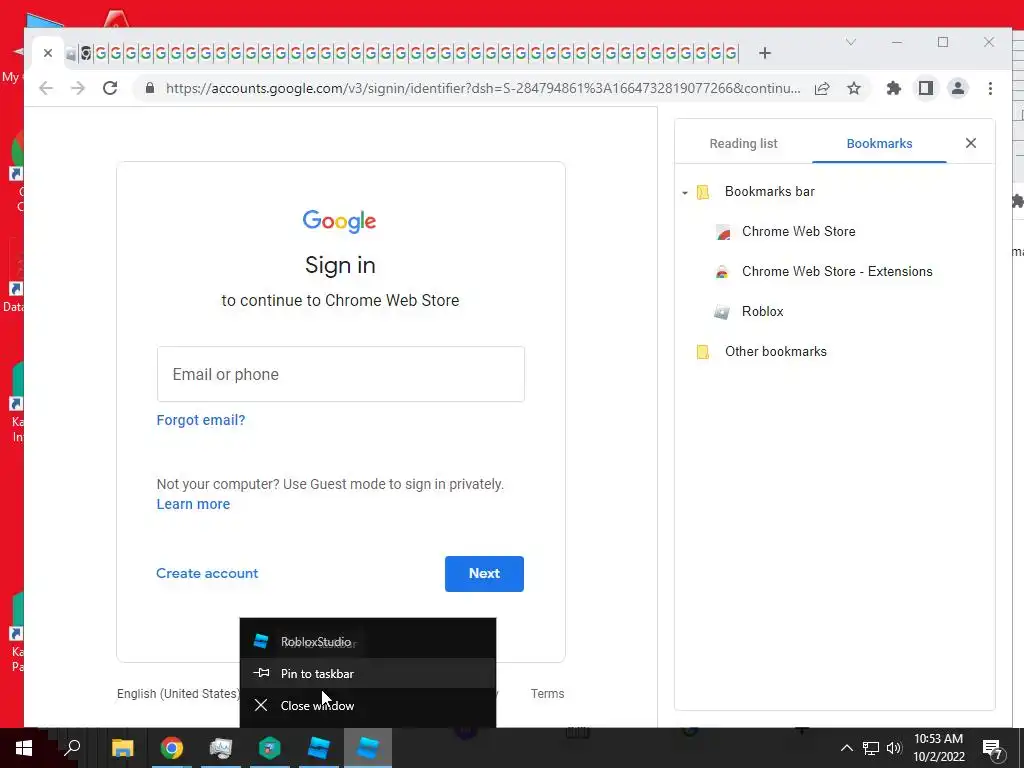Open the taskbar search magnifier
Image resolution: width=1024 pixels, height=768 pixels.
tap(72, 748)
